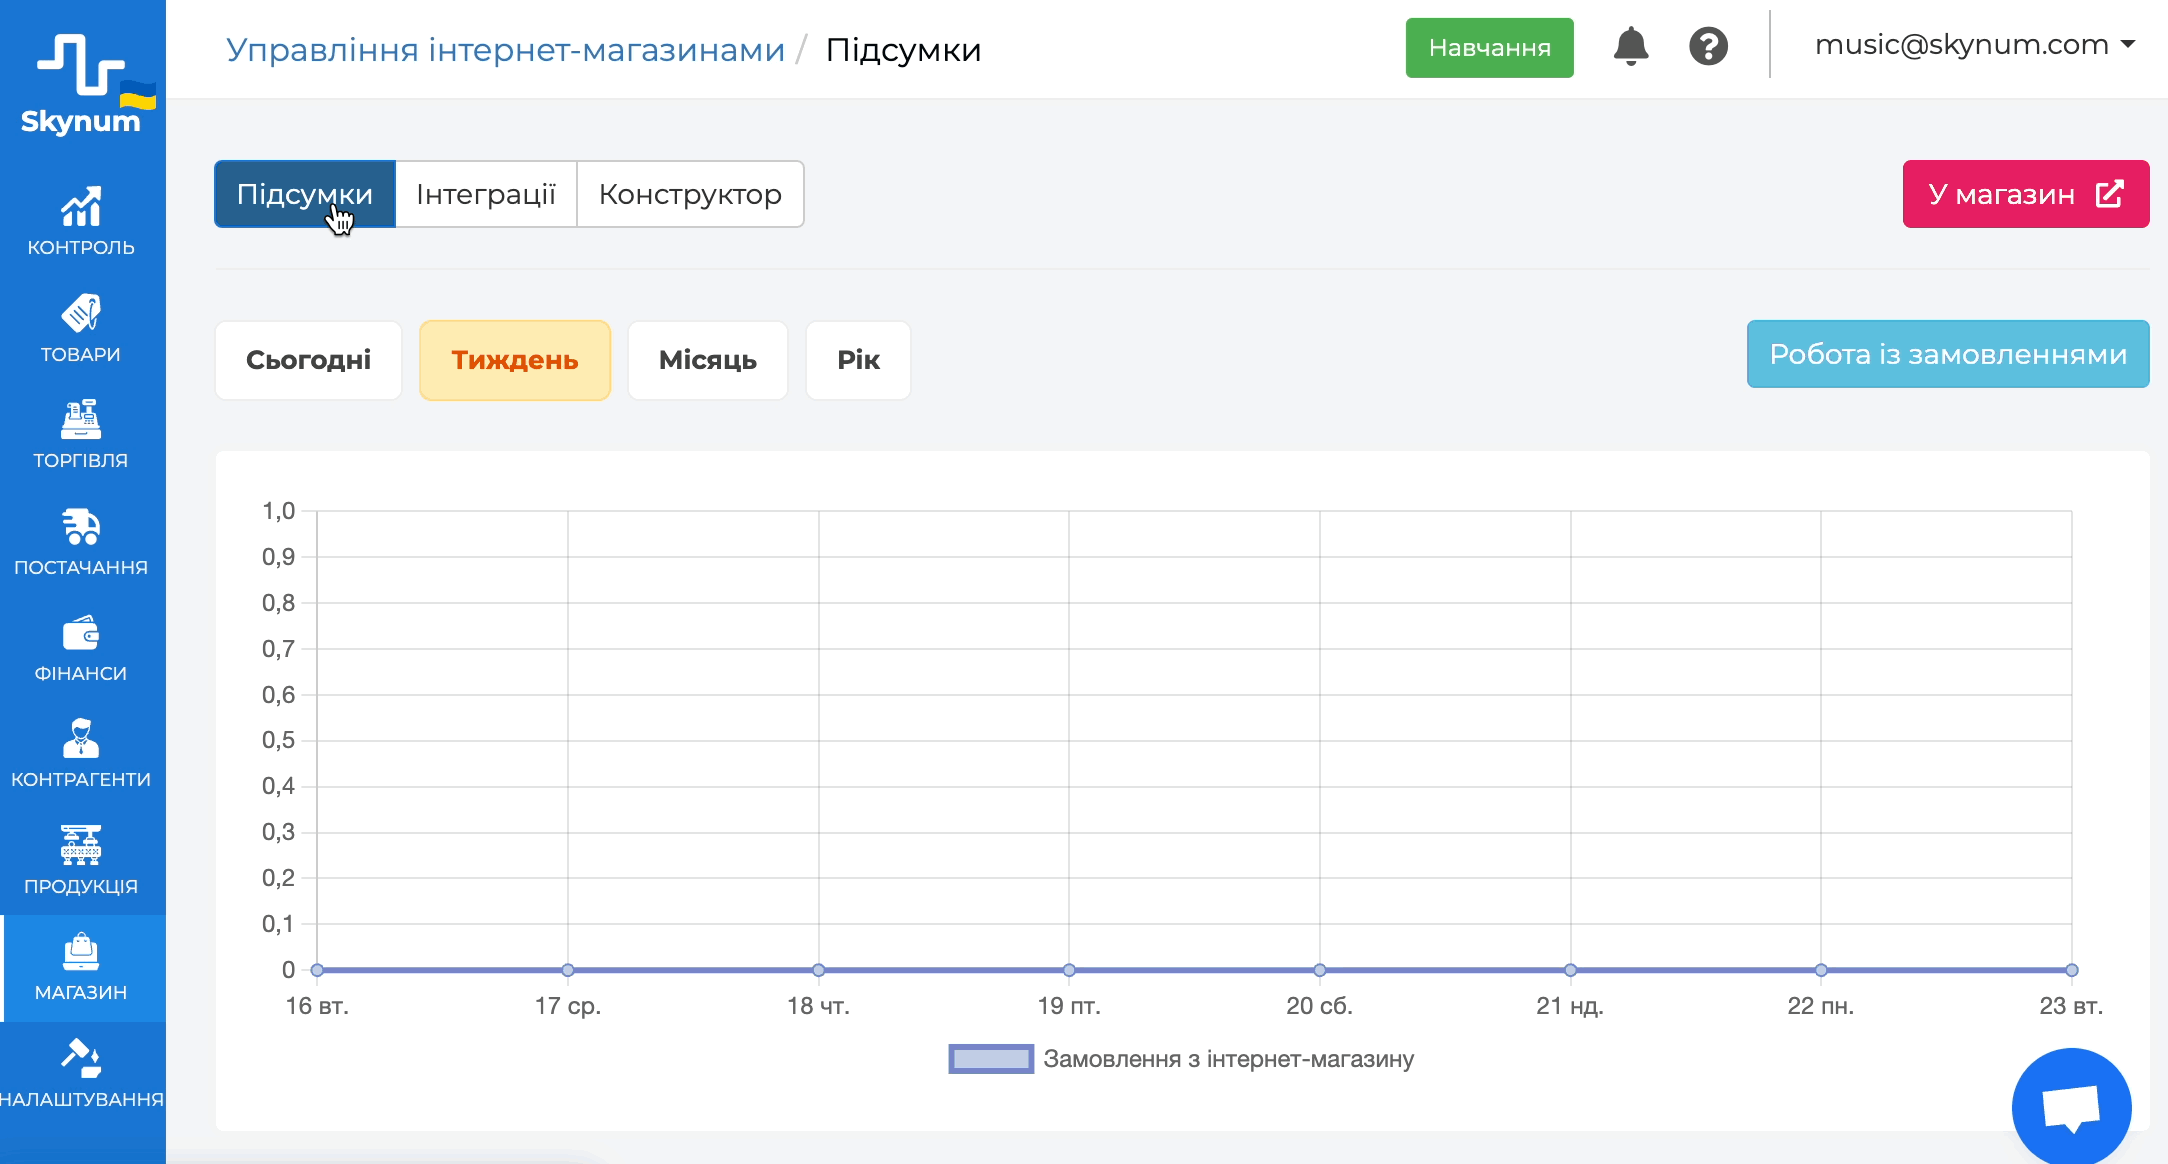Open the Налаштування settings icon
2168x1164 pixels.
(81, 1058)
